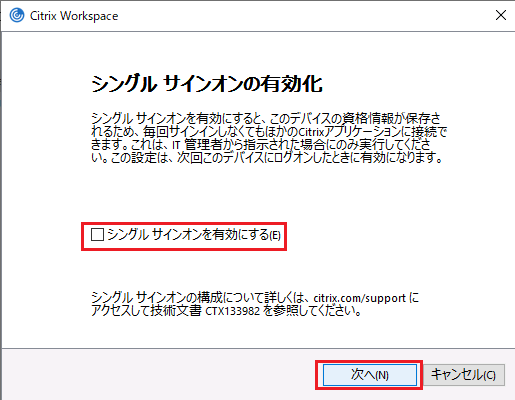Click the 次へ(N) button

tap(370, 375)
